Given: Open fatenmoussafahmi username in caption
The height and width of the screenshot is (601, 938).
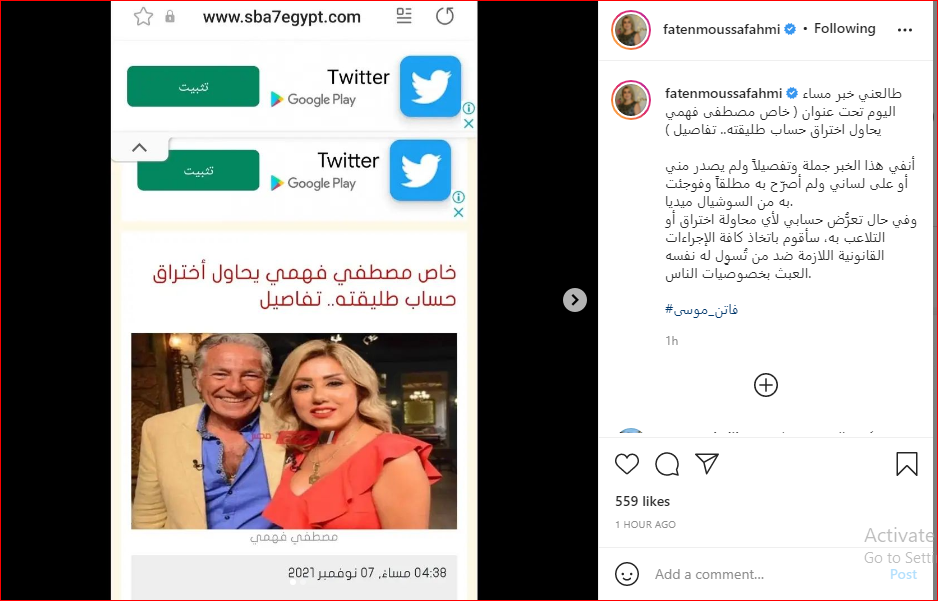Looking at the screenshot, I should (x=723, y=93).
